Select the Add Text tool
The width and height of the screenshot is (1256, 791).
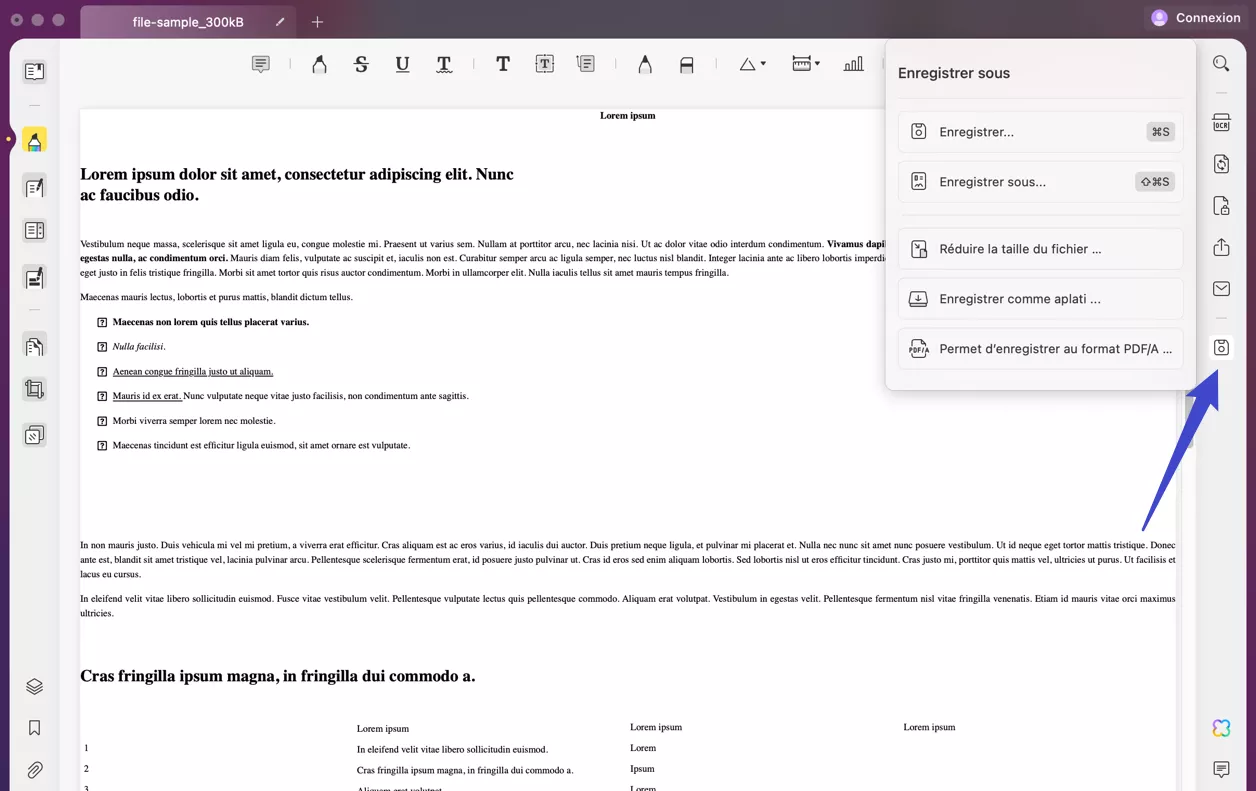(503, 63)
